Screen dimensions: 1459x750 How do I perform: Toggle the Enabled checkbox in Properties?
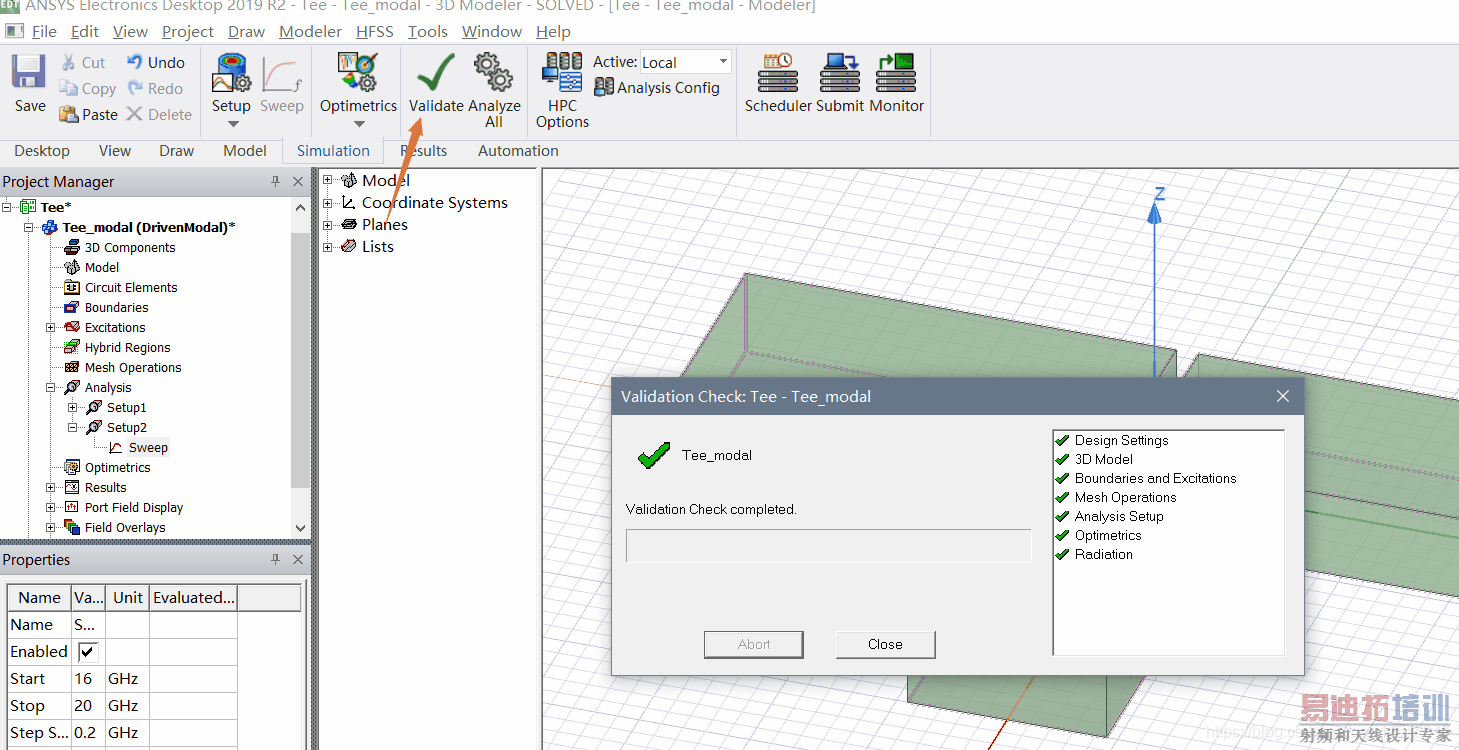(x=89, y=651)
